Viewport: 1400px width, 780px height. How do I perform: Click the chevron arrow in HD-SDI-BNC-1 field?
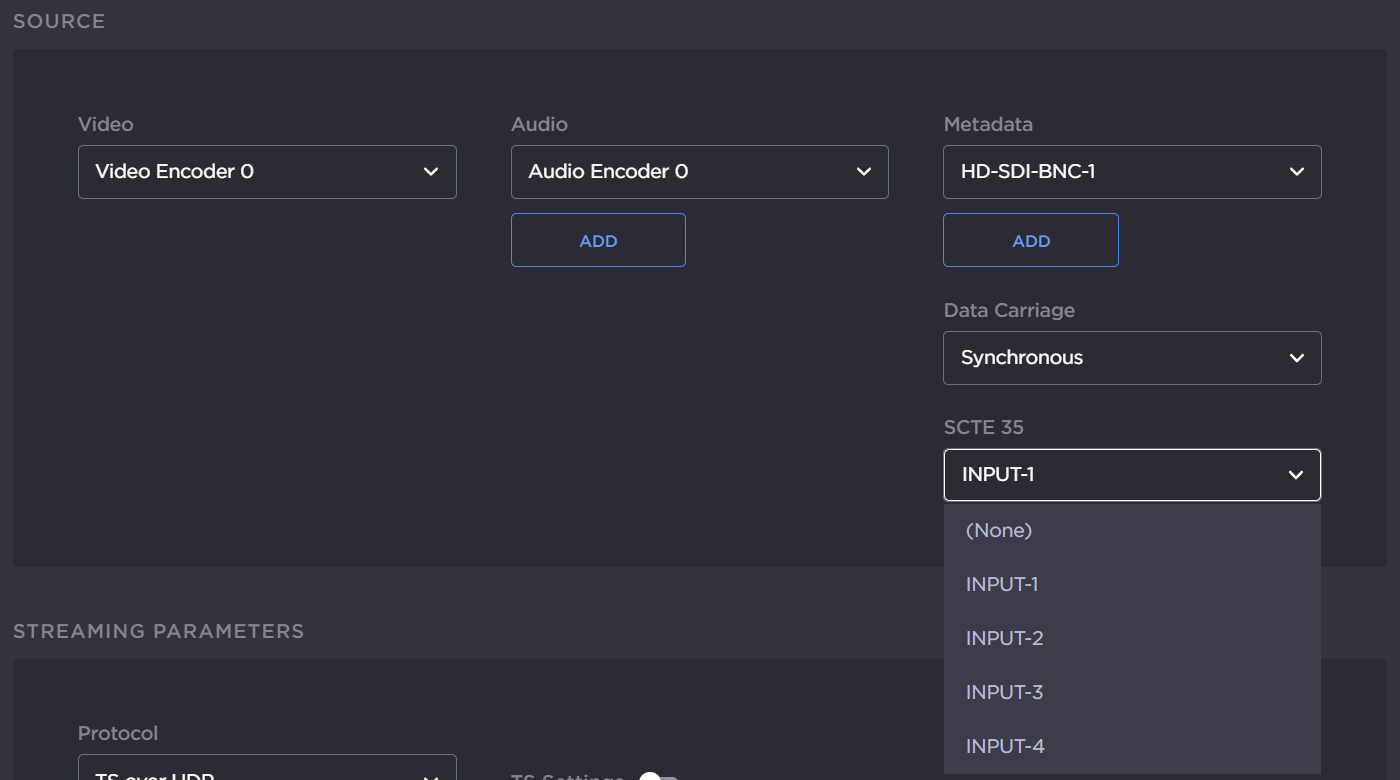(x=1297, y=172)
